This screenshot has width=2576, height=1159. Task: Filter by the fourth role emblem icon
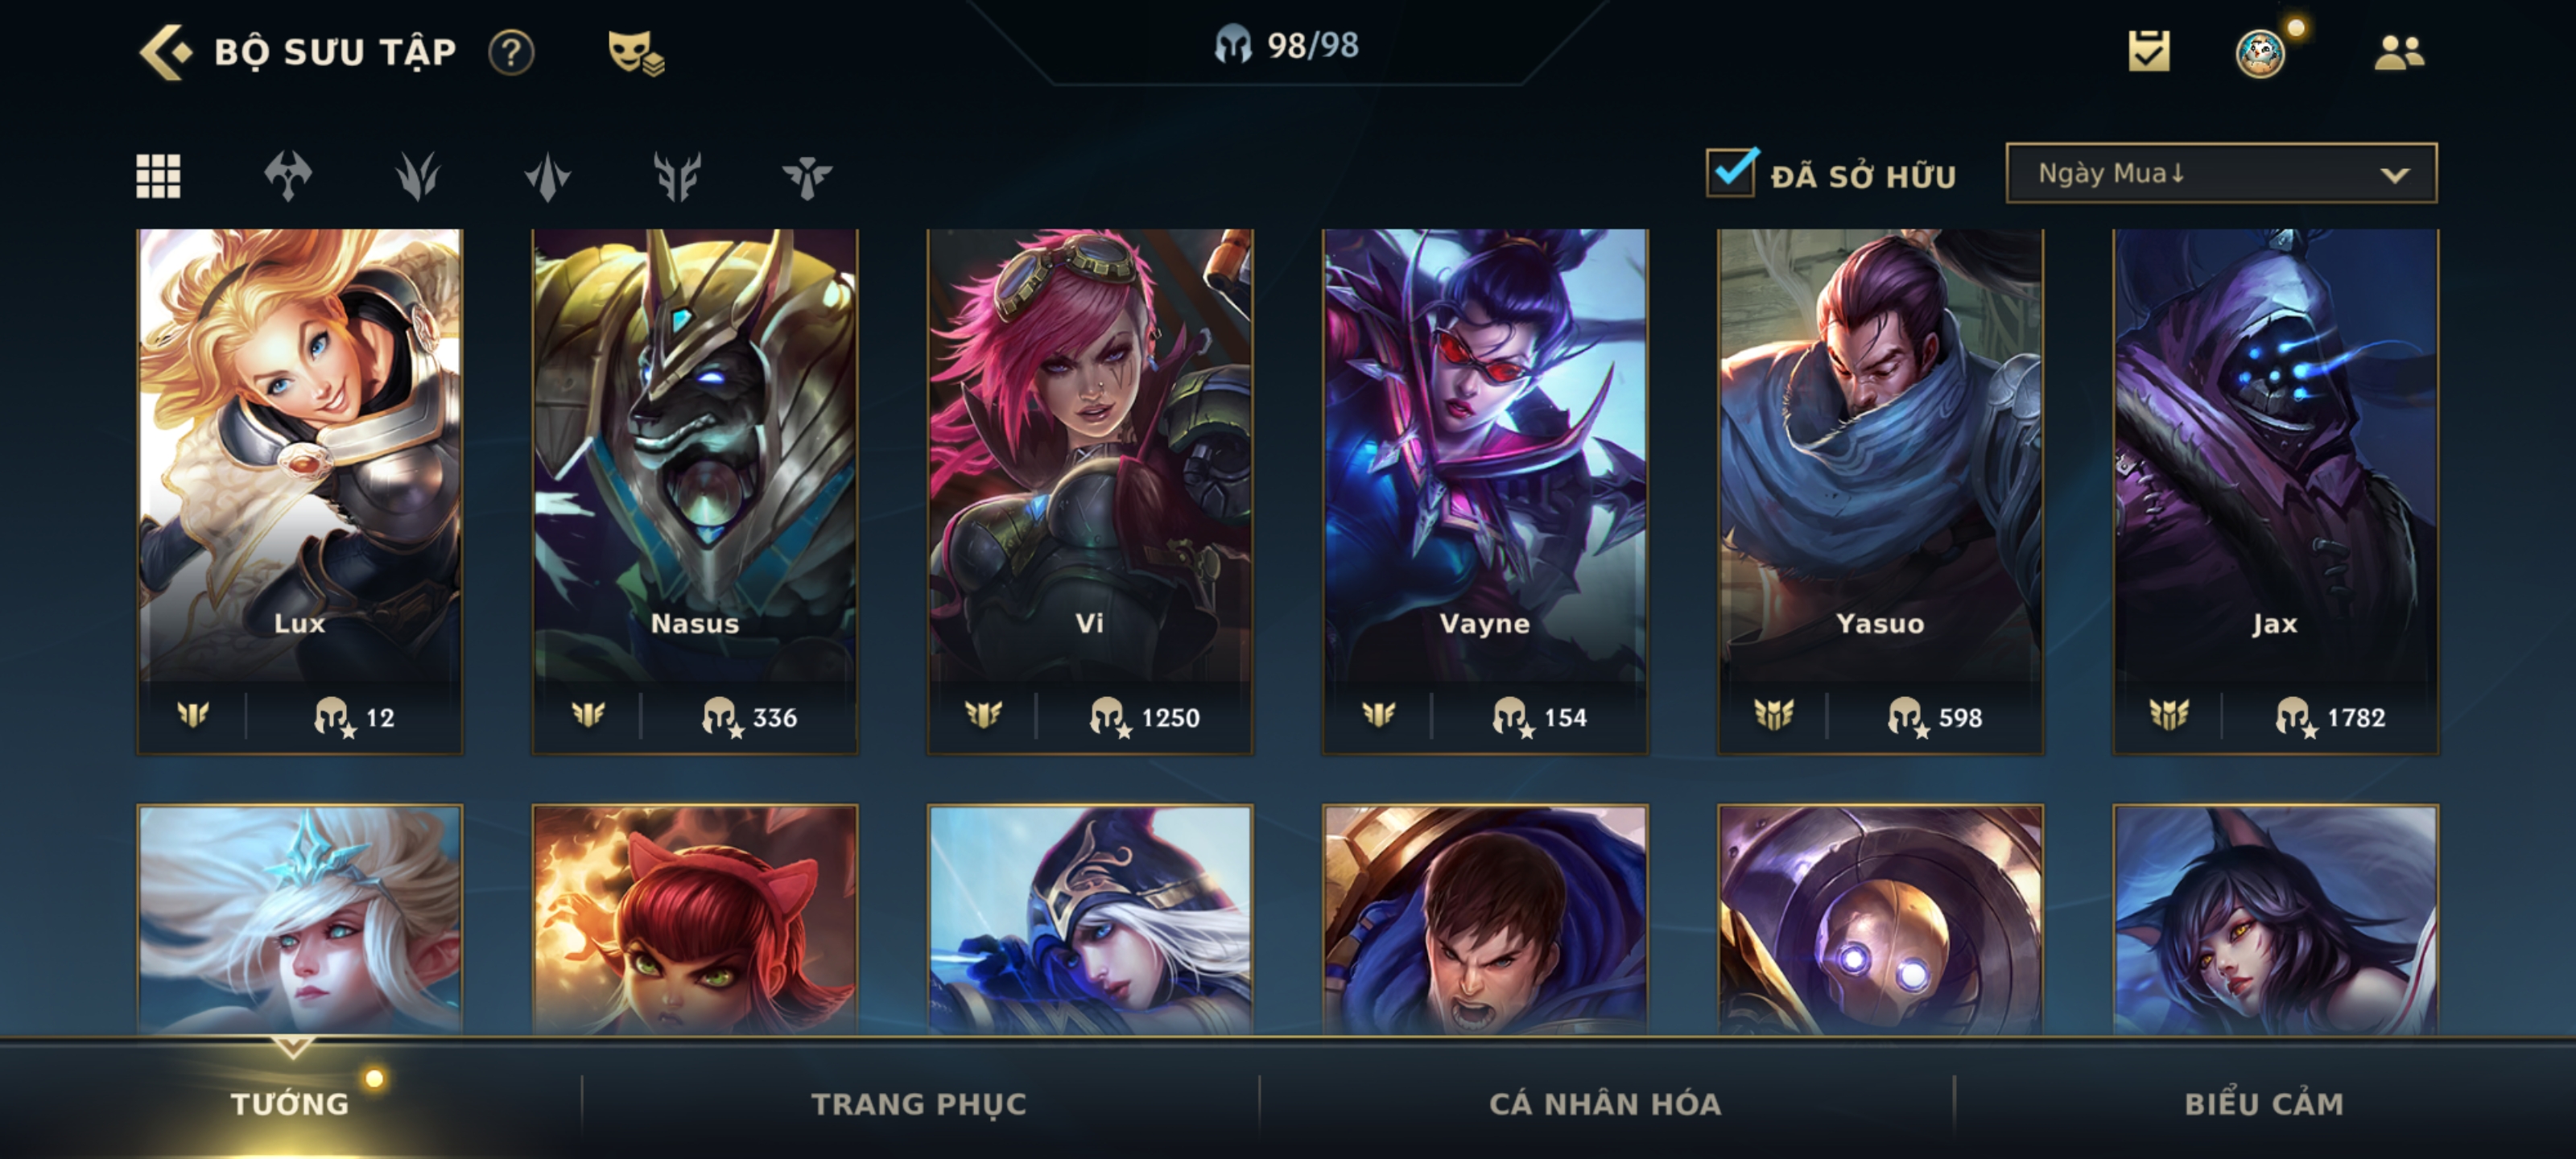pyautogui.click(x=677, y=176)
